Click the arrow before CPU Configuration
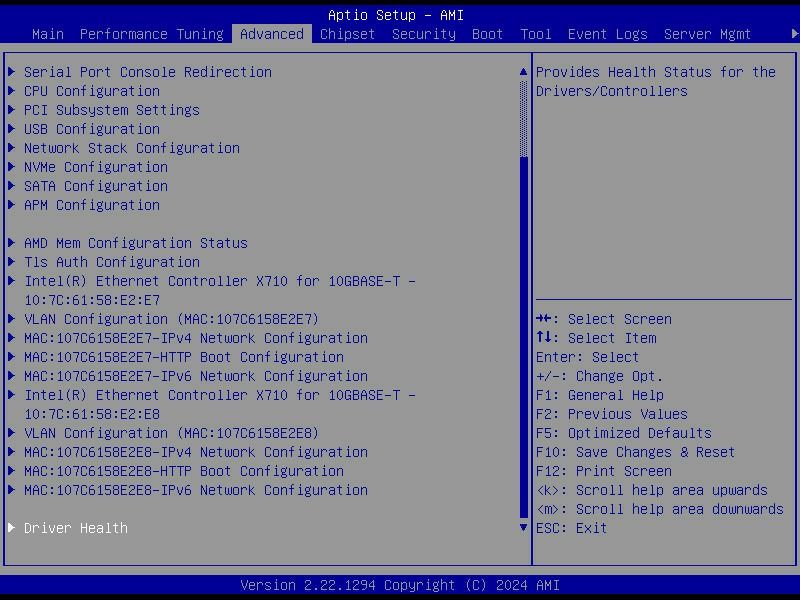The image size is (800, 600). pyautogui.click(x=12, y=91)
